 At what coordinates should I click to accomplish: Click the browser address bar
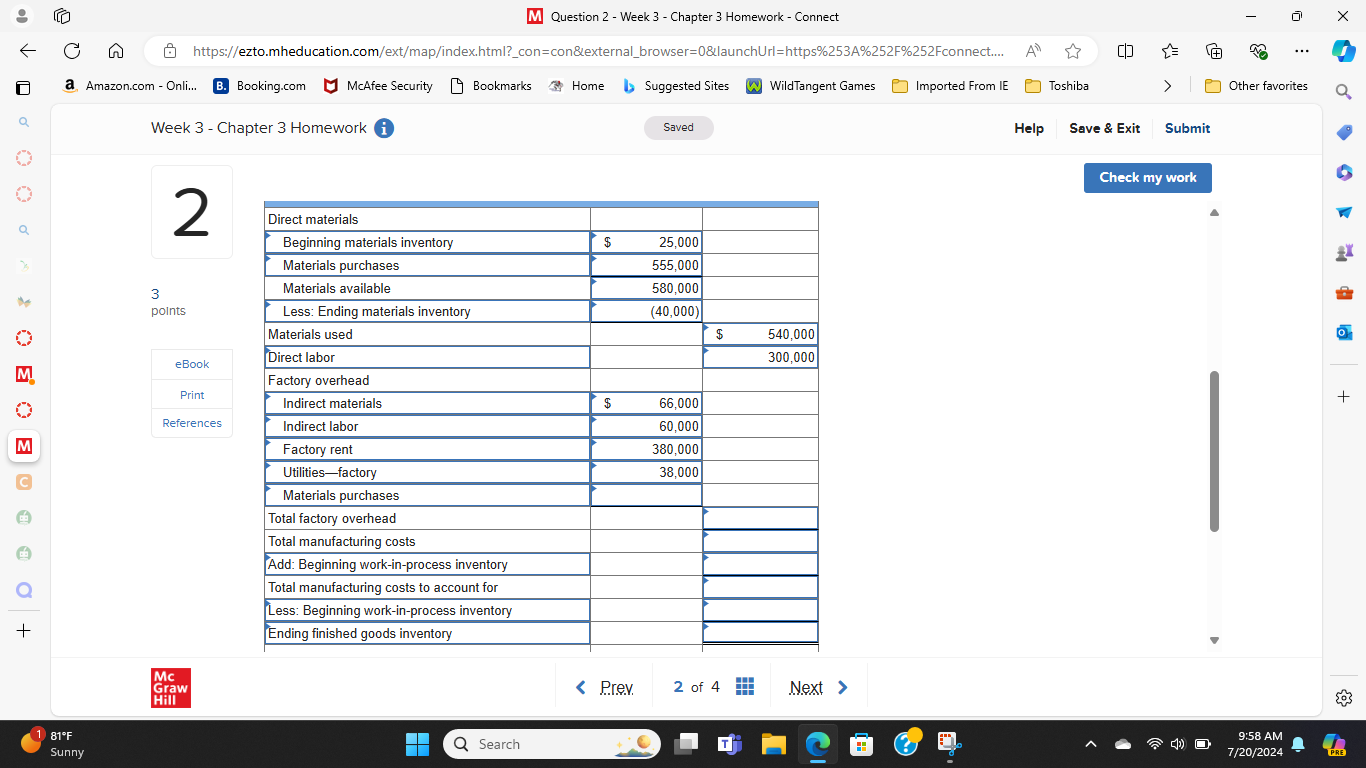[x=596, y=51]
